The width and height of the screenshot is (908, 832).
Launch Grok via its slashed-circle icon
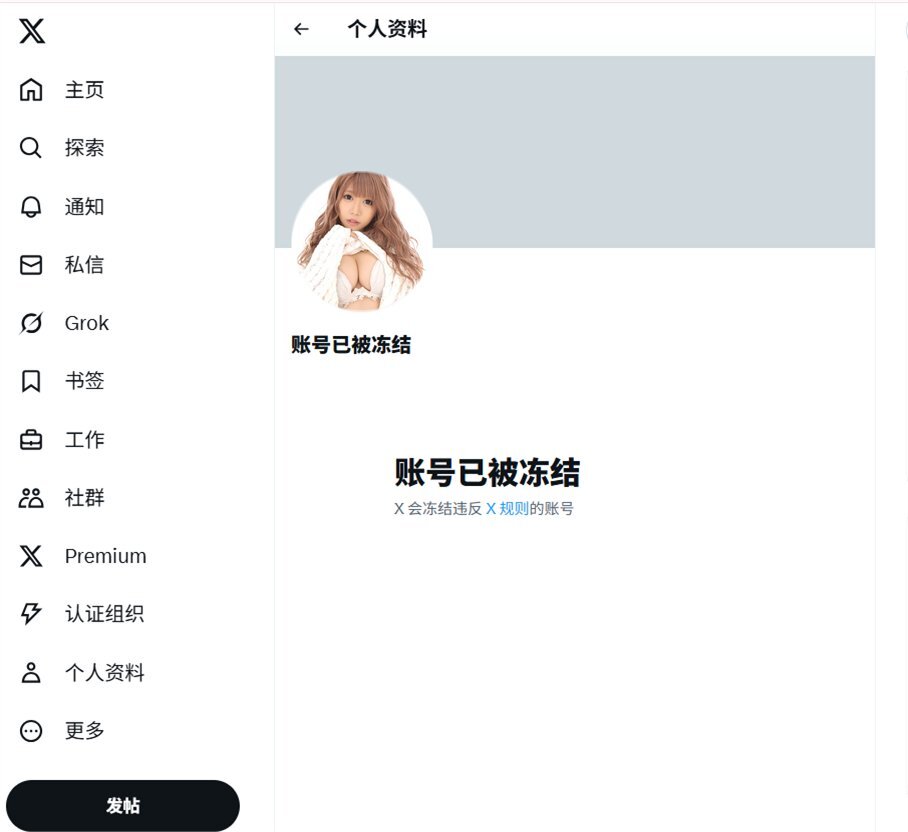pos(31,323)
